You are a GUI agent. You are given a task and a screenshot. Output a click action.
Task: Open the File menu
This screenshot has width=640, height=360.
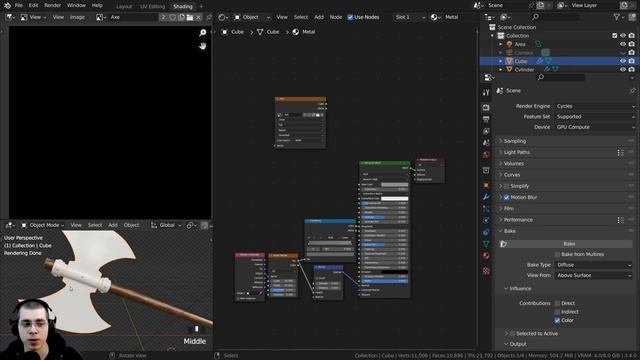18,6
